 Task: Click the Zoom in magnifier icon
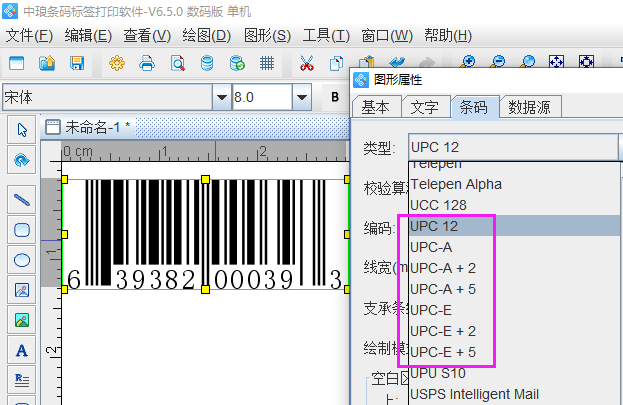coord(468,62)
